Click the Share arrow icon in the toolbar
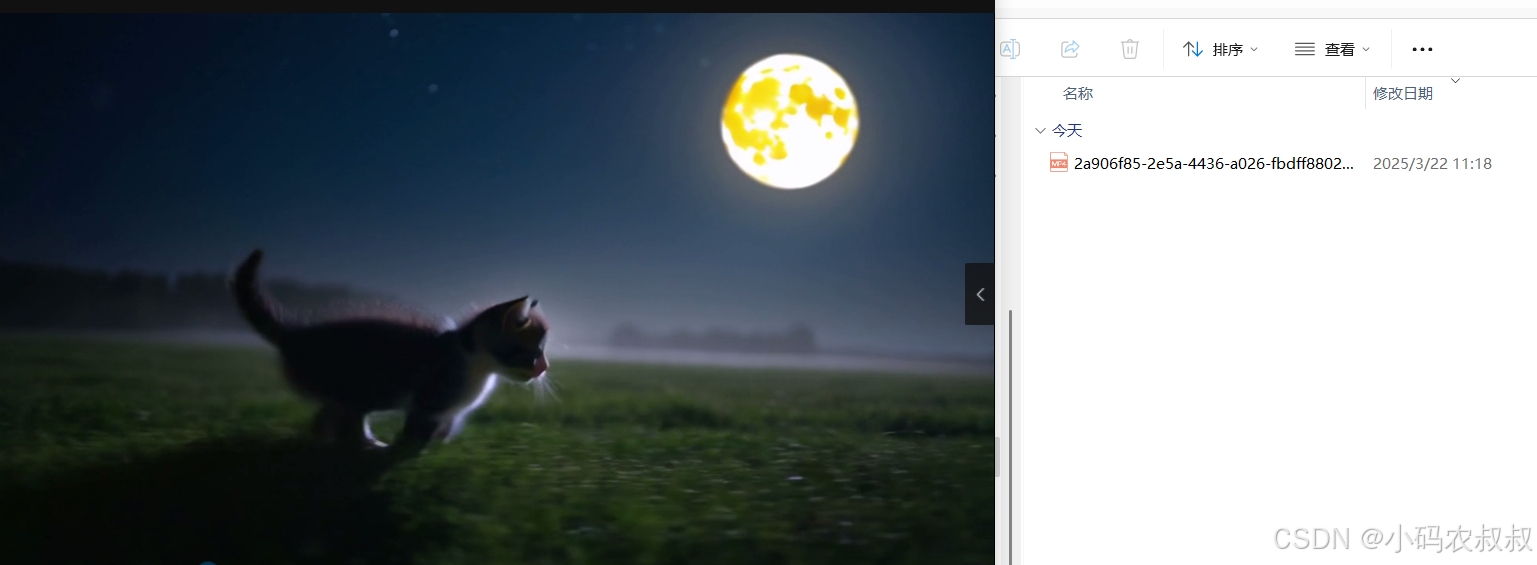 click(1070, 49)
